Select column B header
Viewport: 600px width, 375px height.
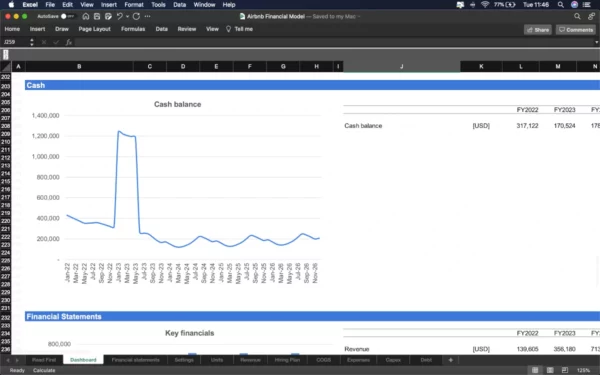[79, 67]
